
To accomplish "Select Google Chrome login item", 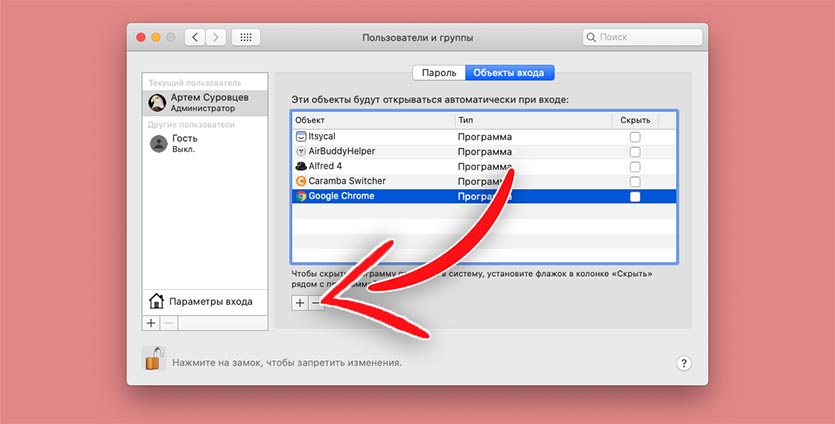I will pos(484,197).
